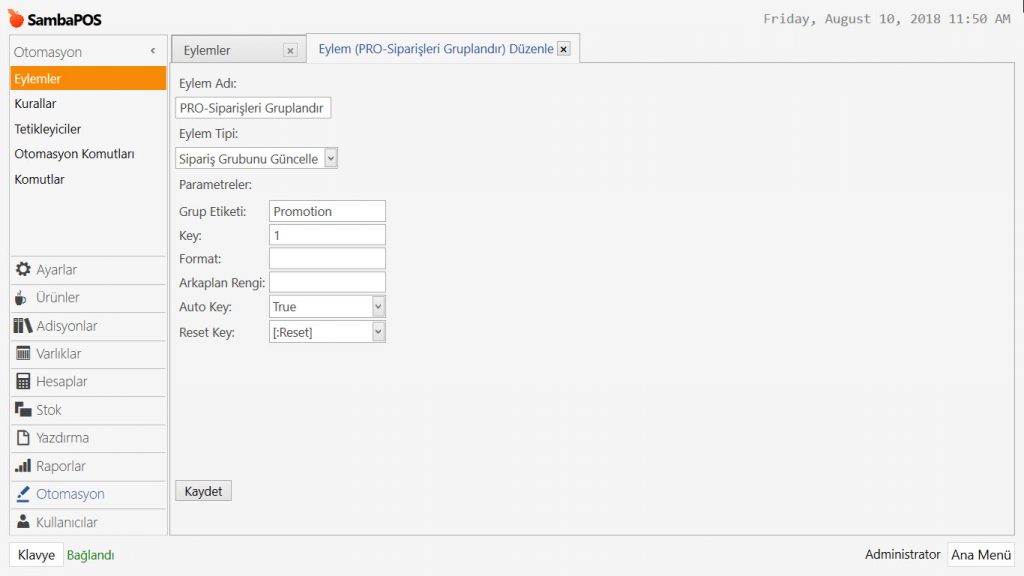1024x576 pixels.
Task: Focus the Format input field
Action: pyautogui.click(x=327, y=259)
